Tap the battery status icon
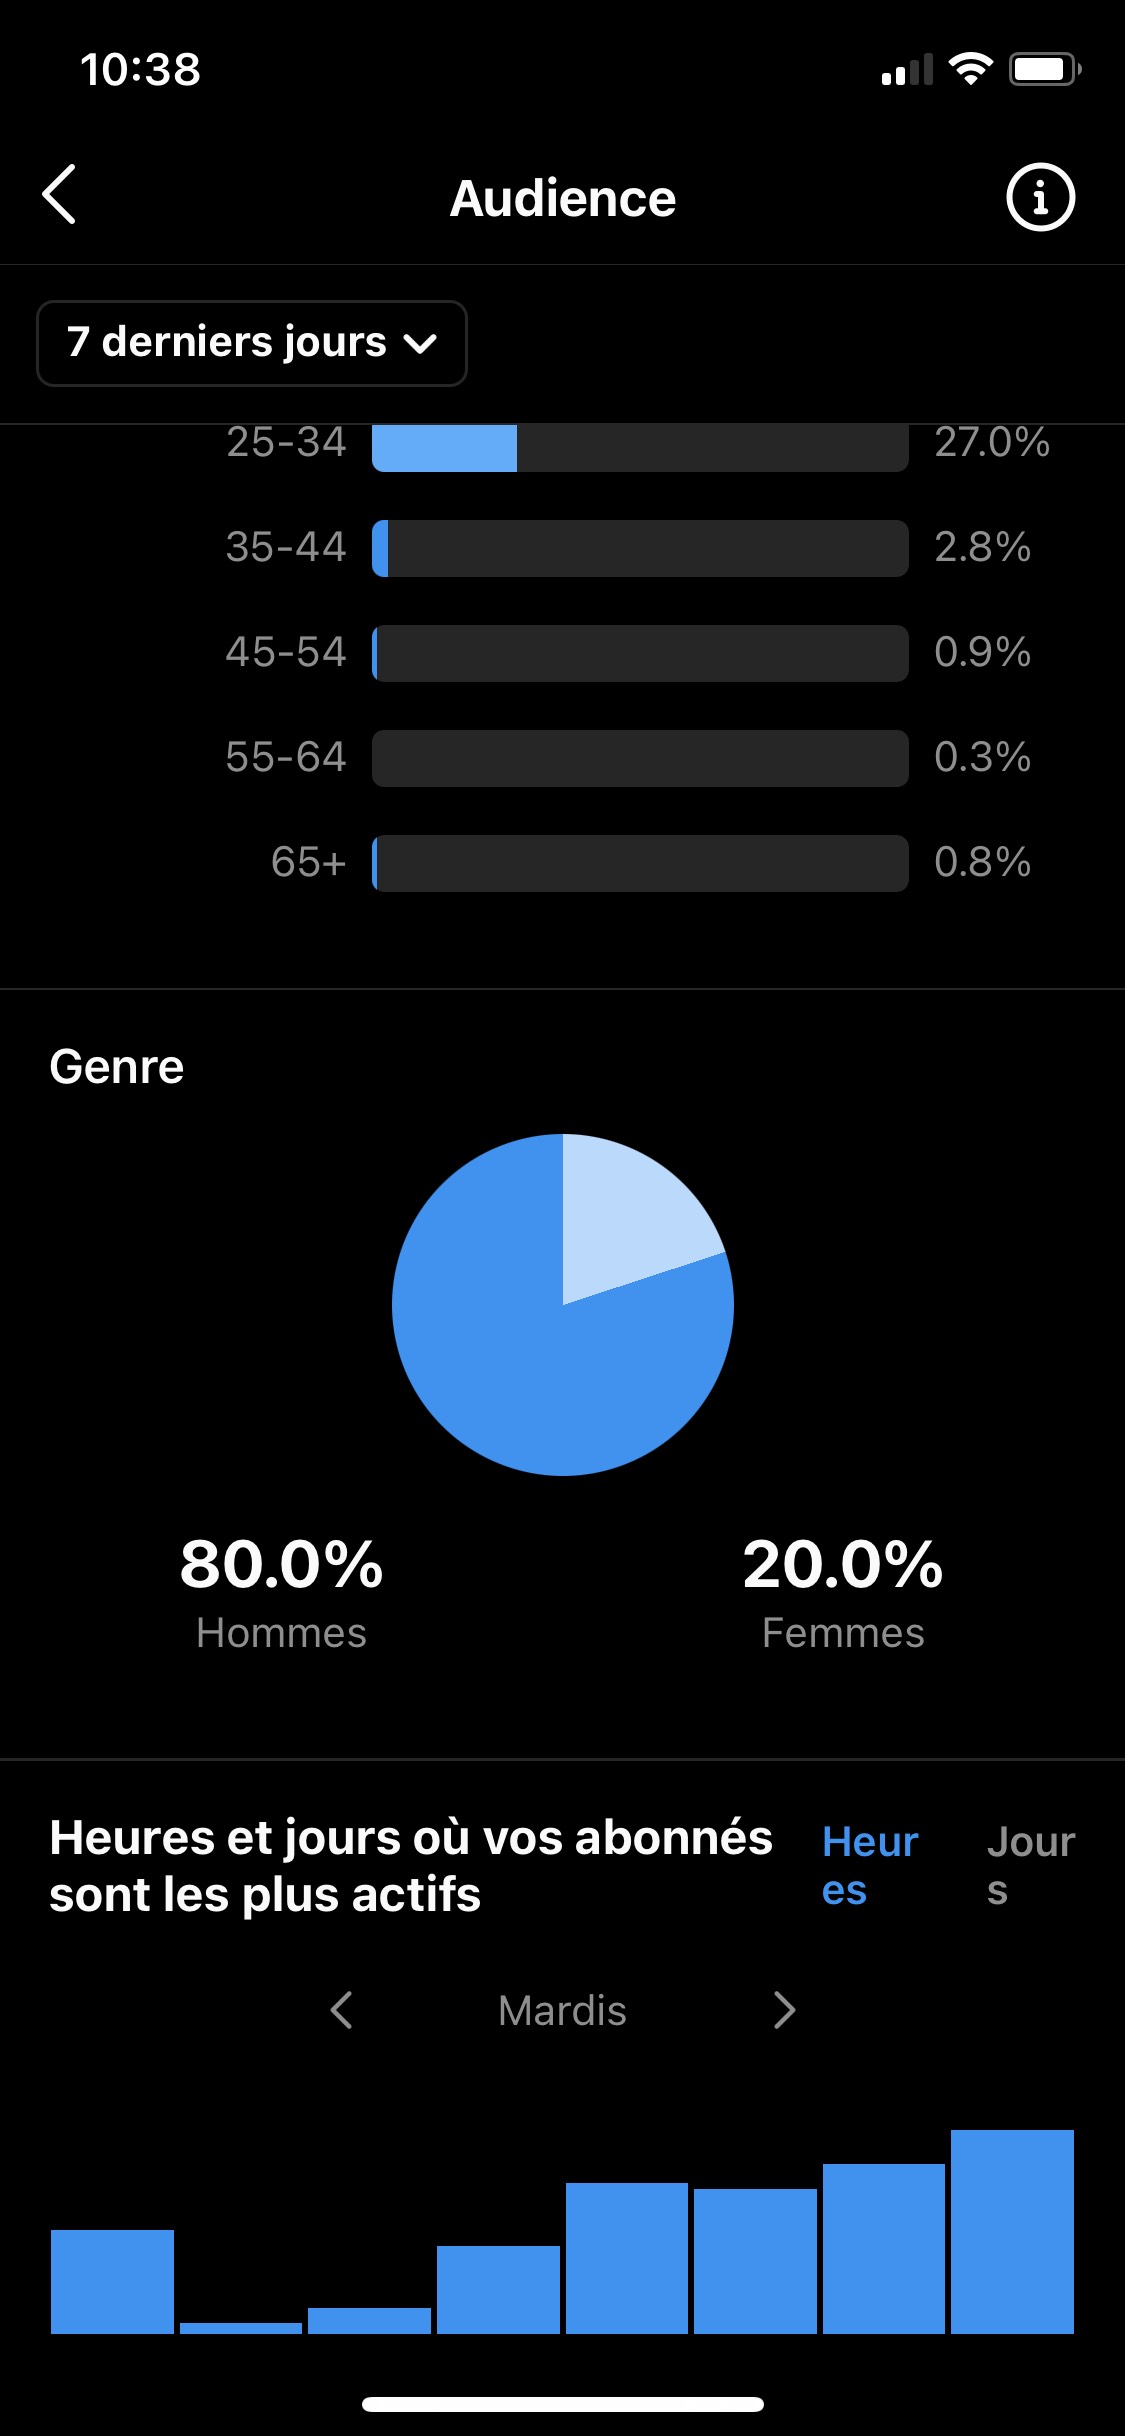The image size is (1125, 2436). [1044, 69]
